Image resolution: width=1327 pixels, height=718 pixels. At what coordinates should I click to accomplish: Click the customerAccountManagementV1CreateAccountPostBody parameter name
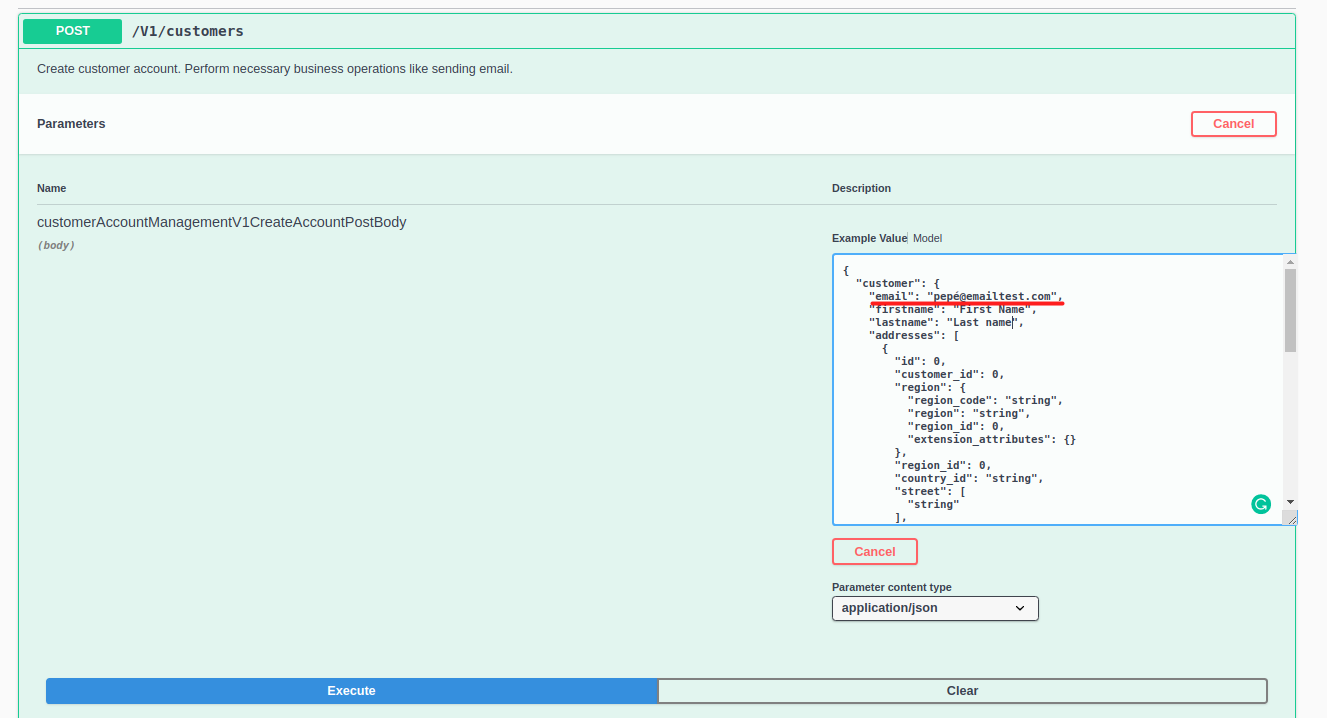click(x=221, y=222)
